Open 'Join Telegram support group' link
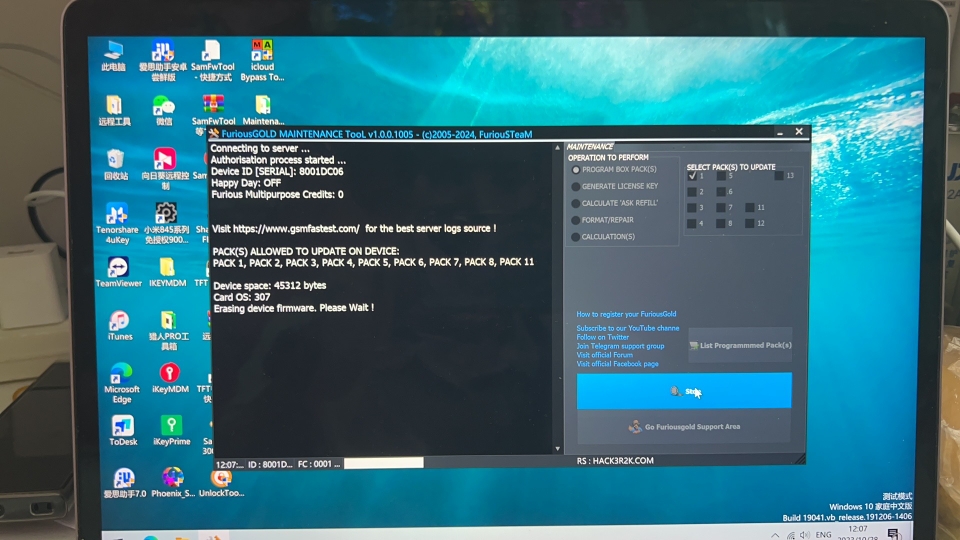 pyautogui.click(x=620, y=346)
